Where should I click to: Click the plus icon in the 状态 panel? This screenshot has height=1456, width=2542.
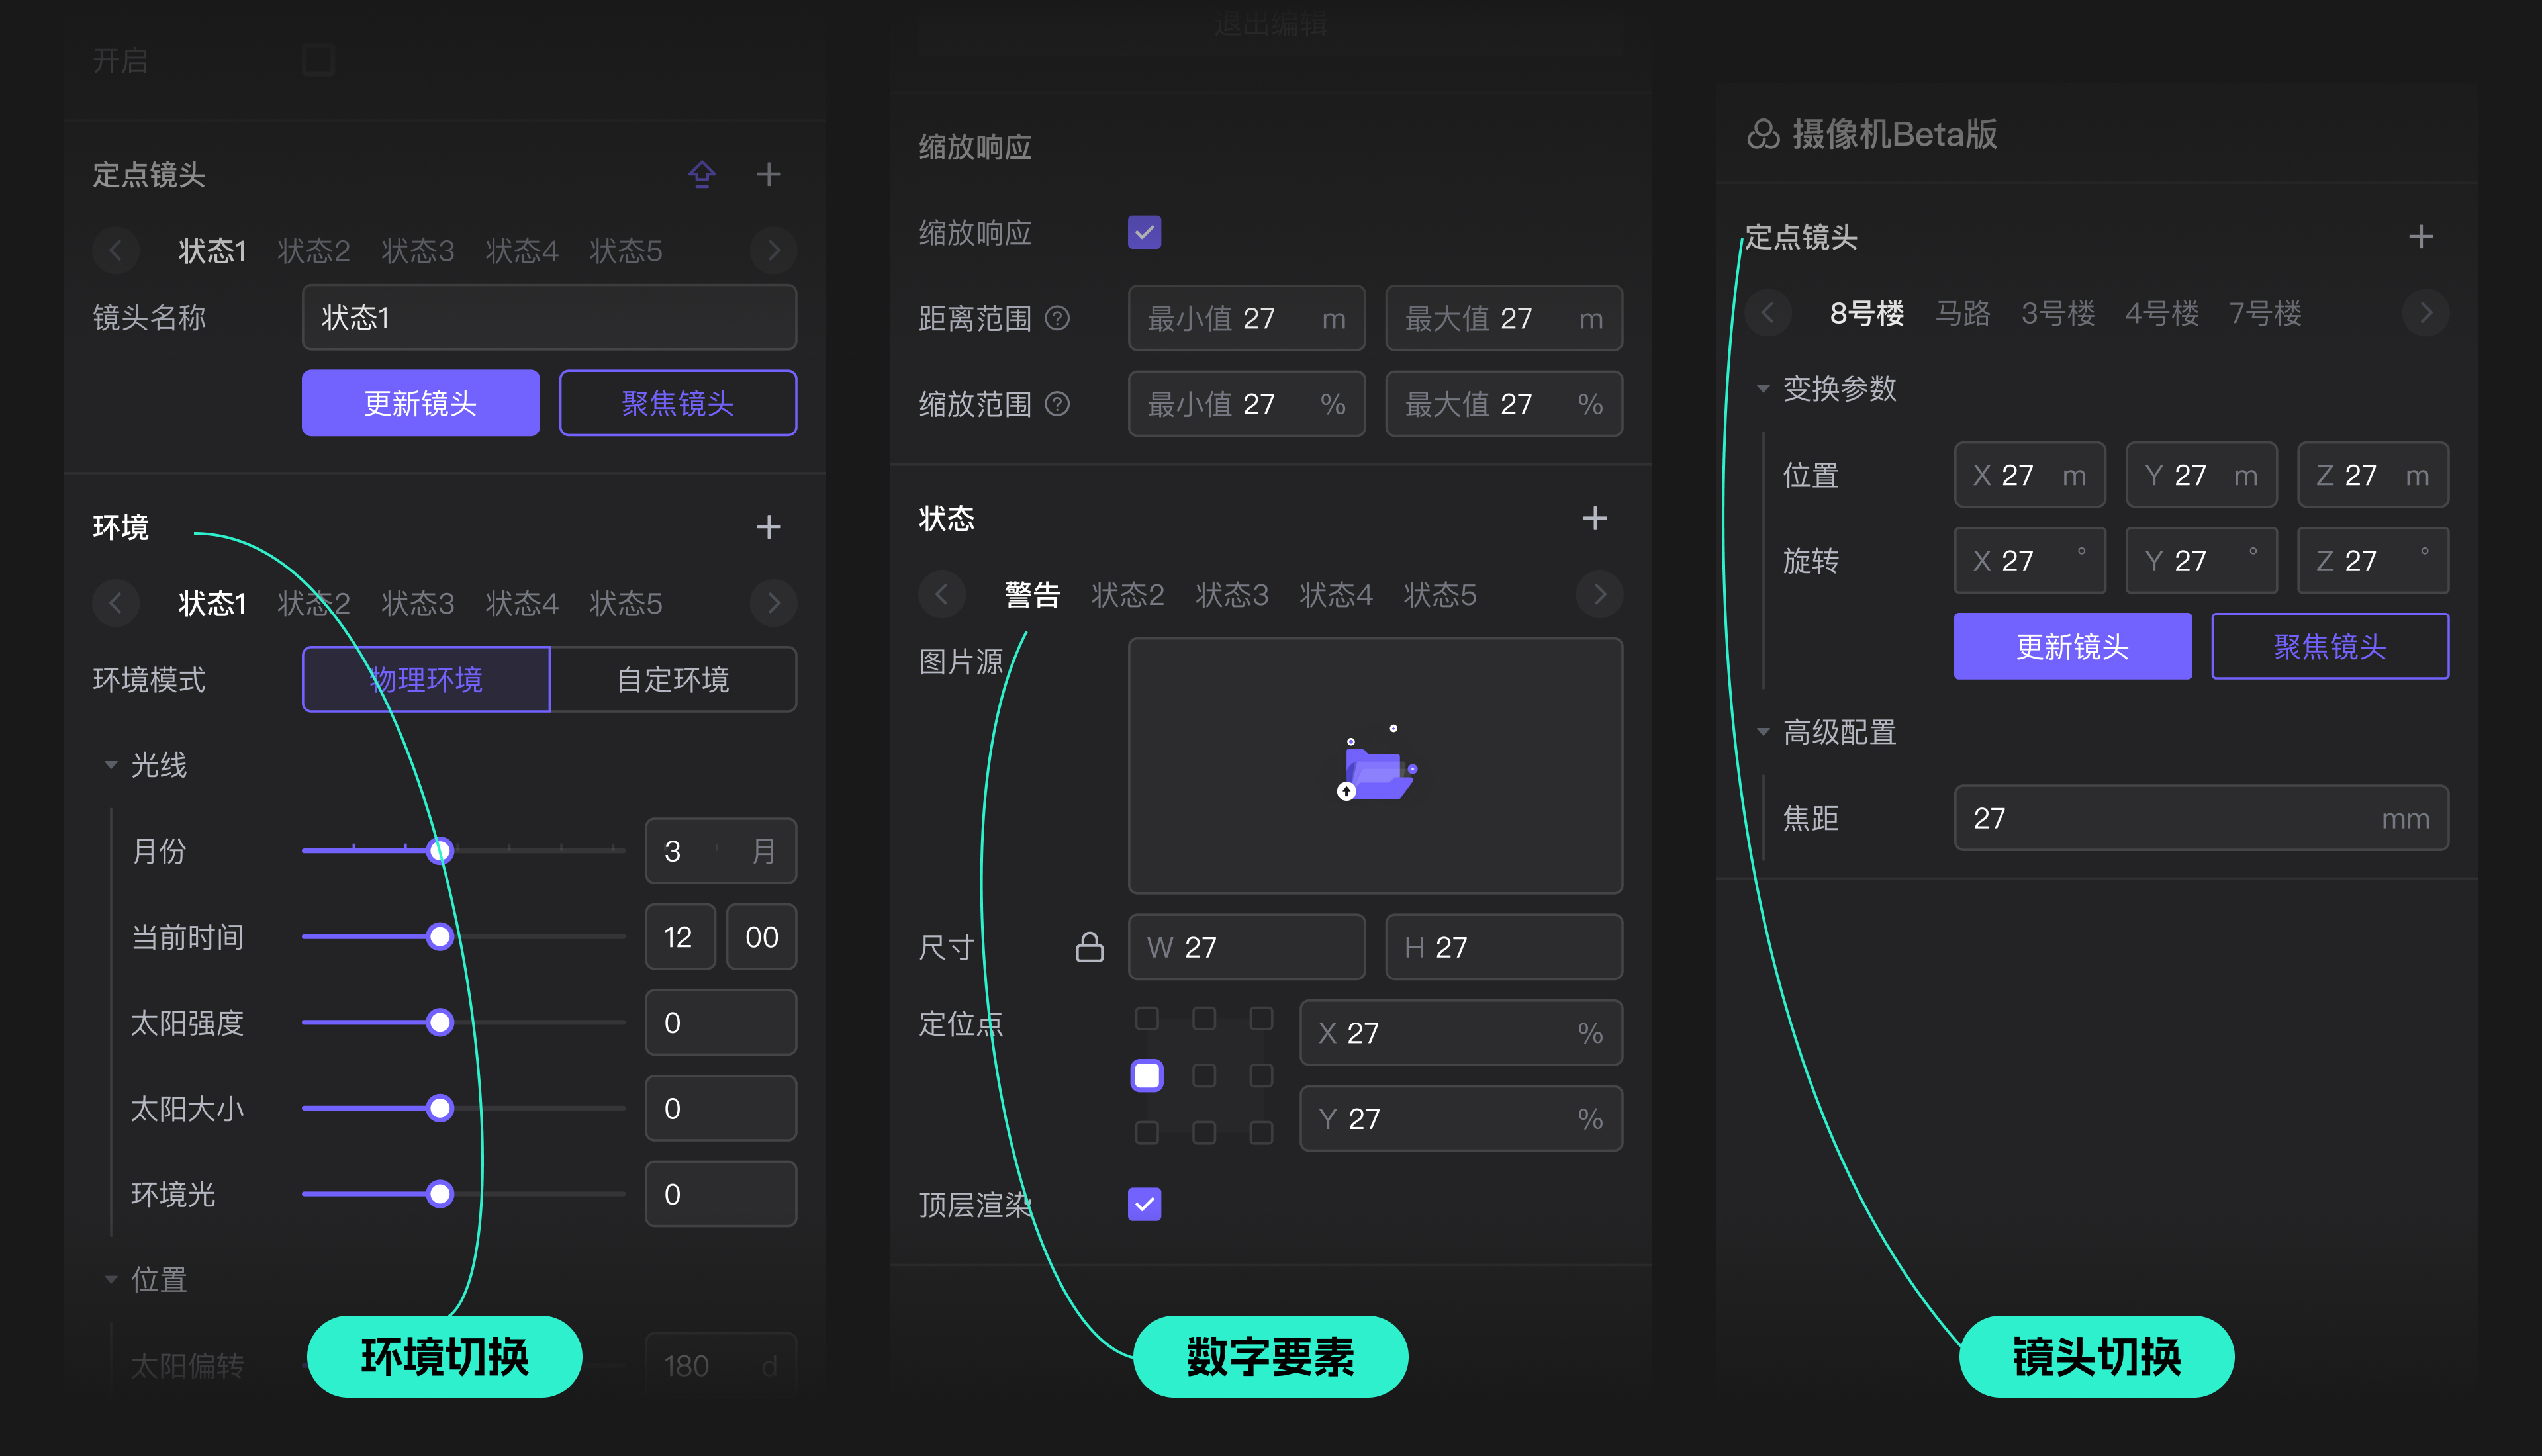(x=1596, y=518)
